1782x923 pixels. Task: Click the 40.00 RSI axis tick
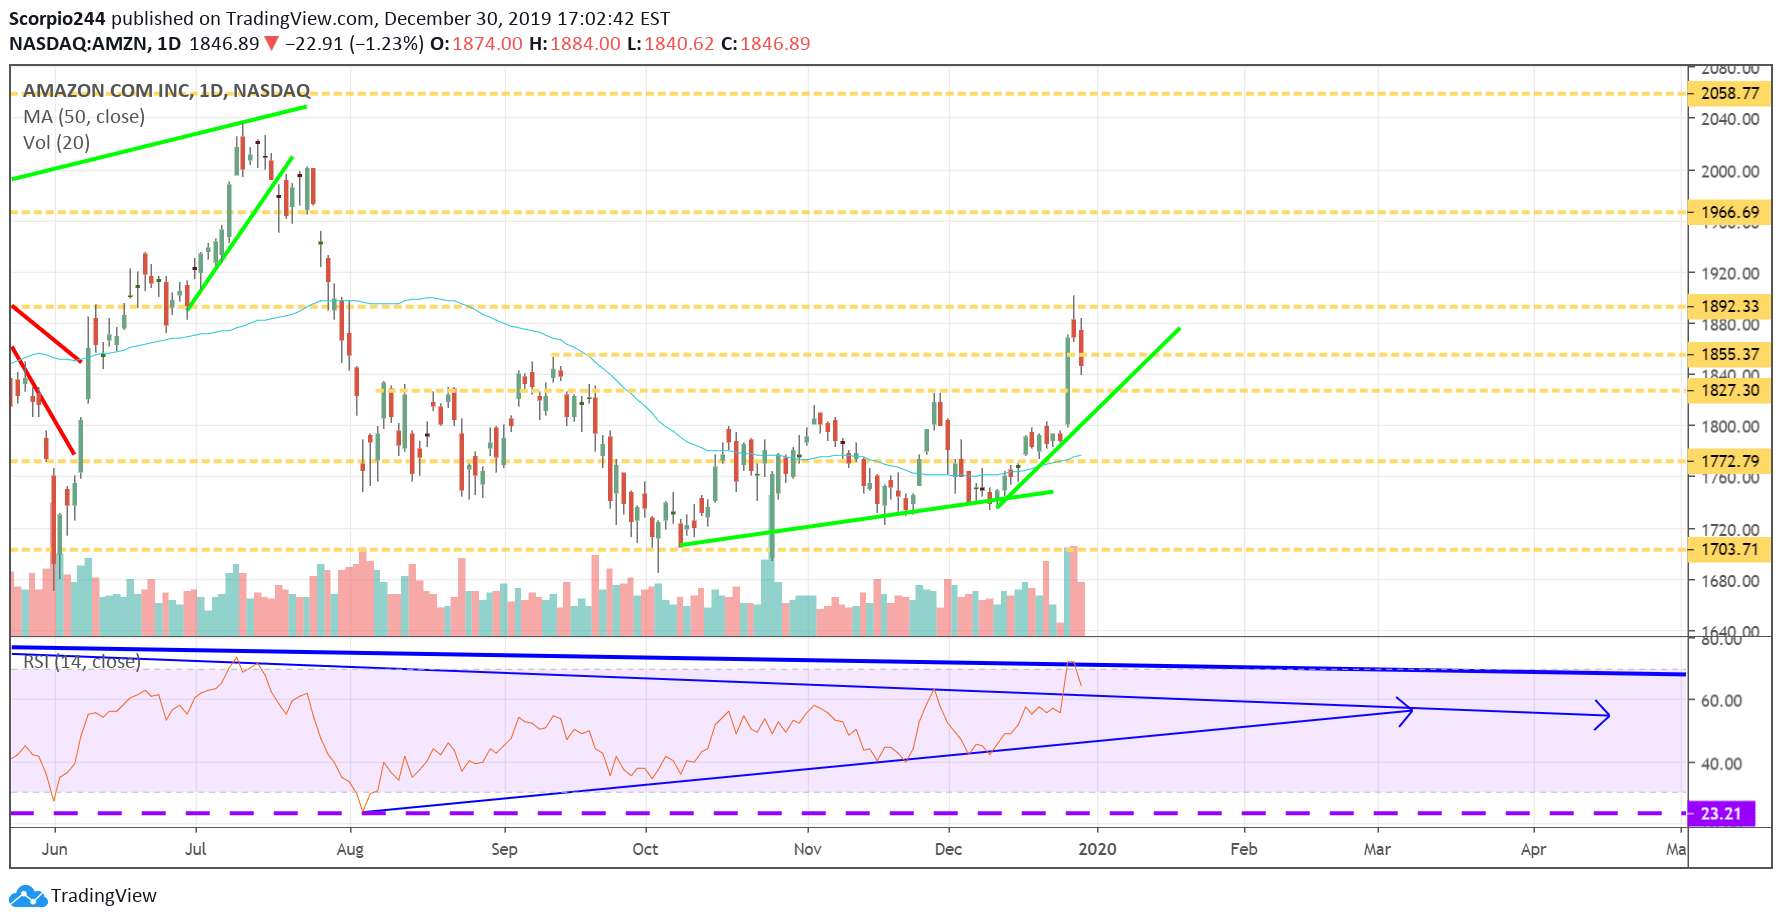click(1722, 764)
